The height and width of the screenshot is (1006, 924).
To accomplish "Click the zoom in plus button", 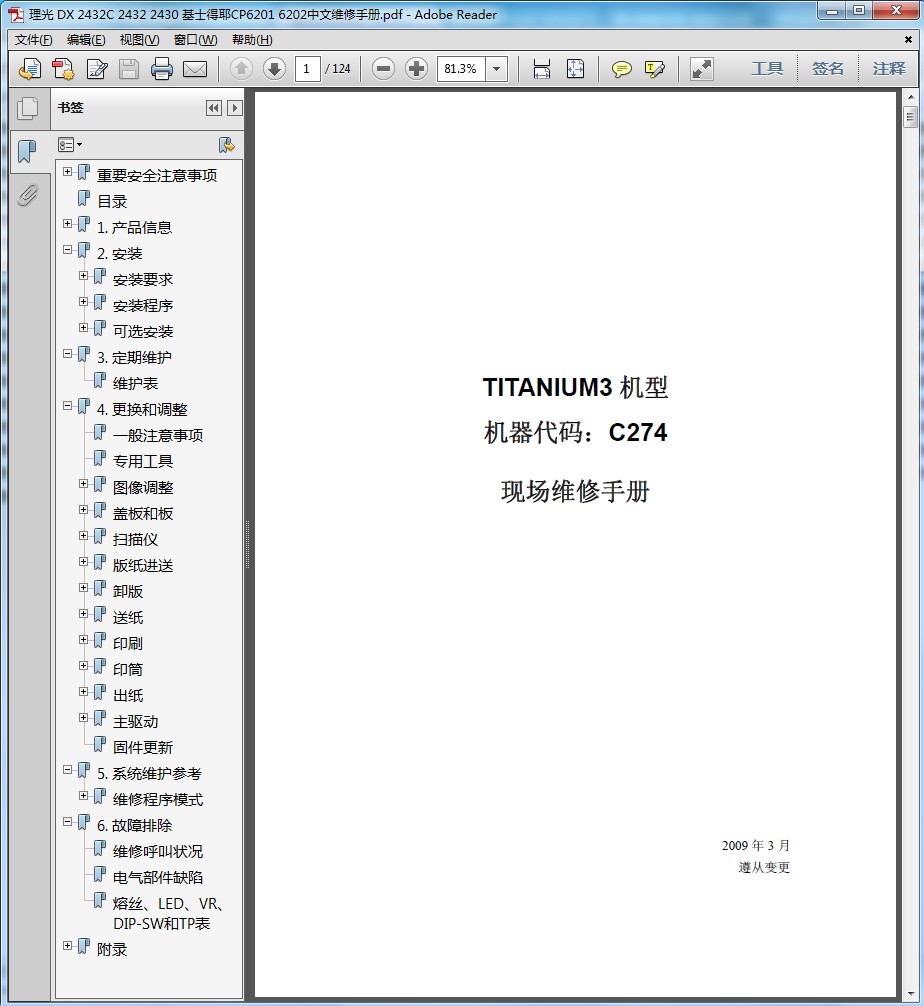I will pos(417,69).
